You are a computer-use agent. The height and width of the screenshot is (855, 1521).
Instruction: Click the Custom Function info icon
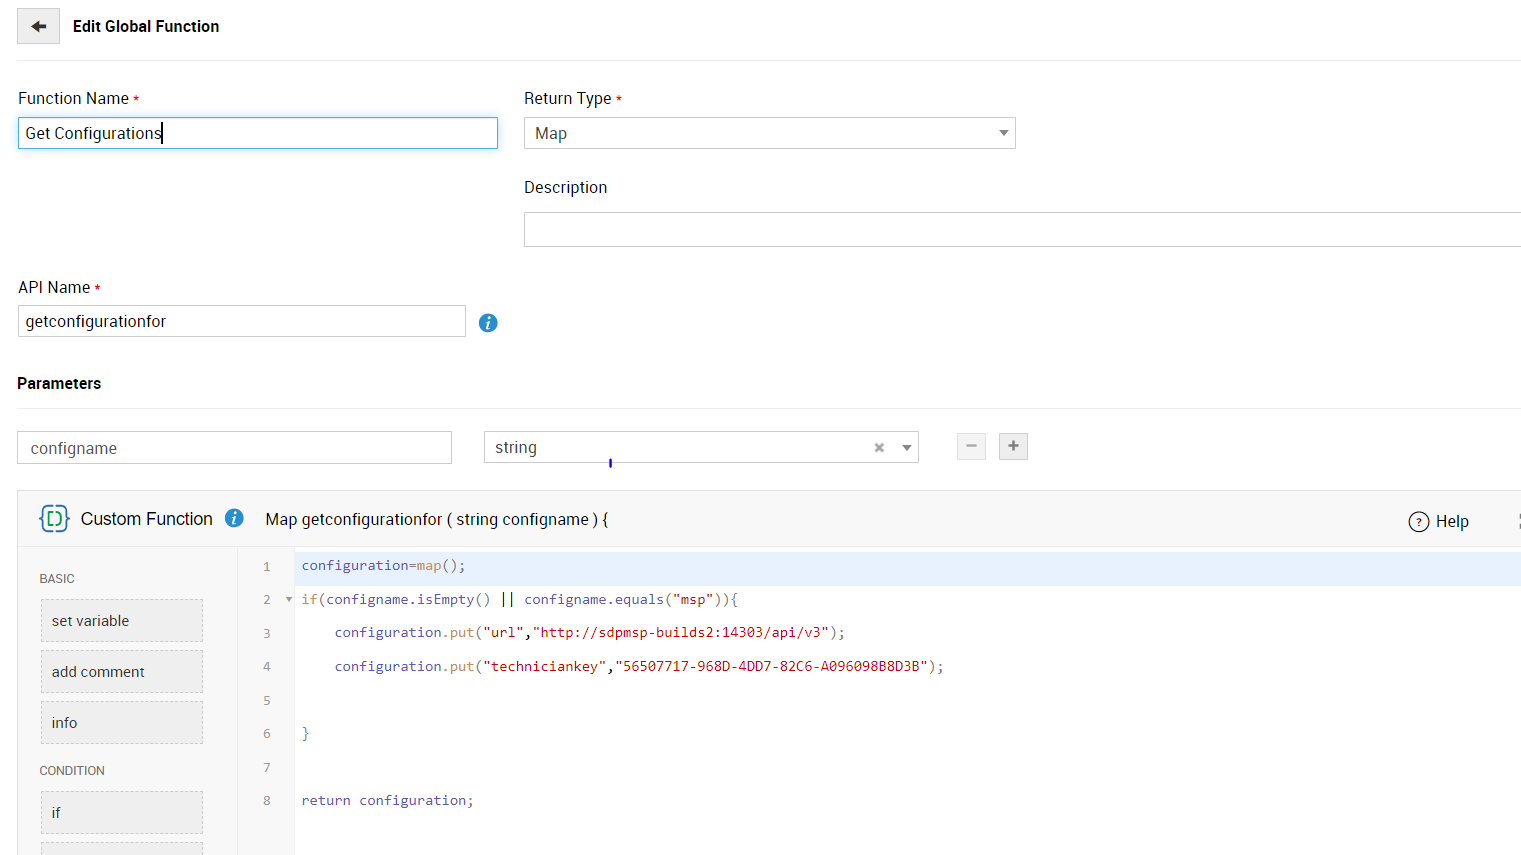[234, 518]
